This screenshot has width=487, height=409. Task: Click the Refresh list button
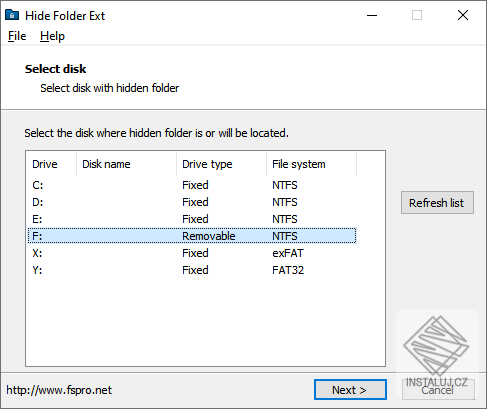(437, 203)
